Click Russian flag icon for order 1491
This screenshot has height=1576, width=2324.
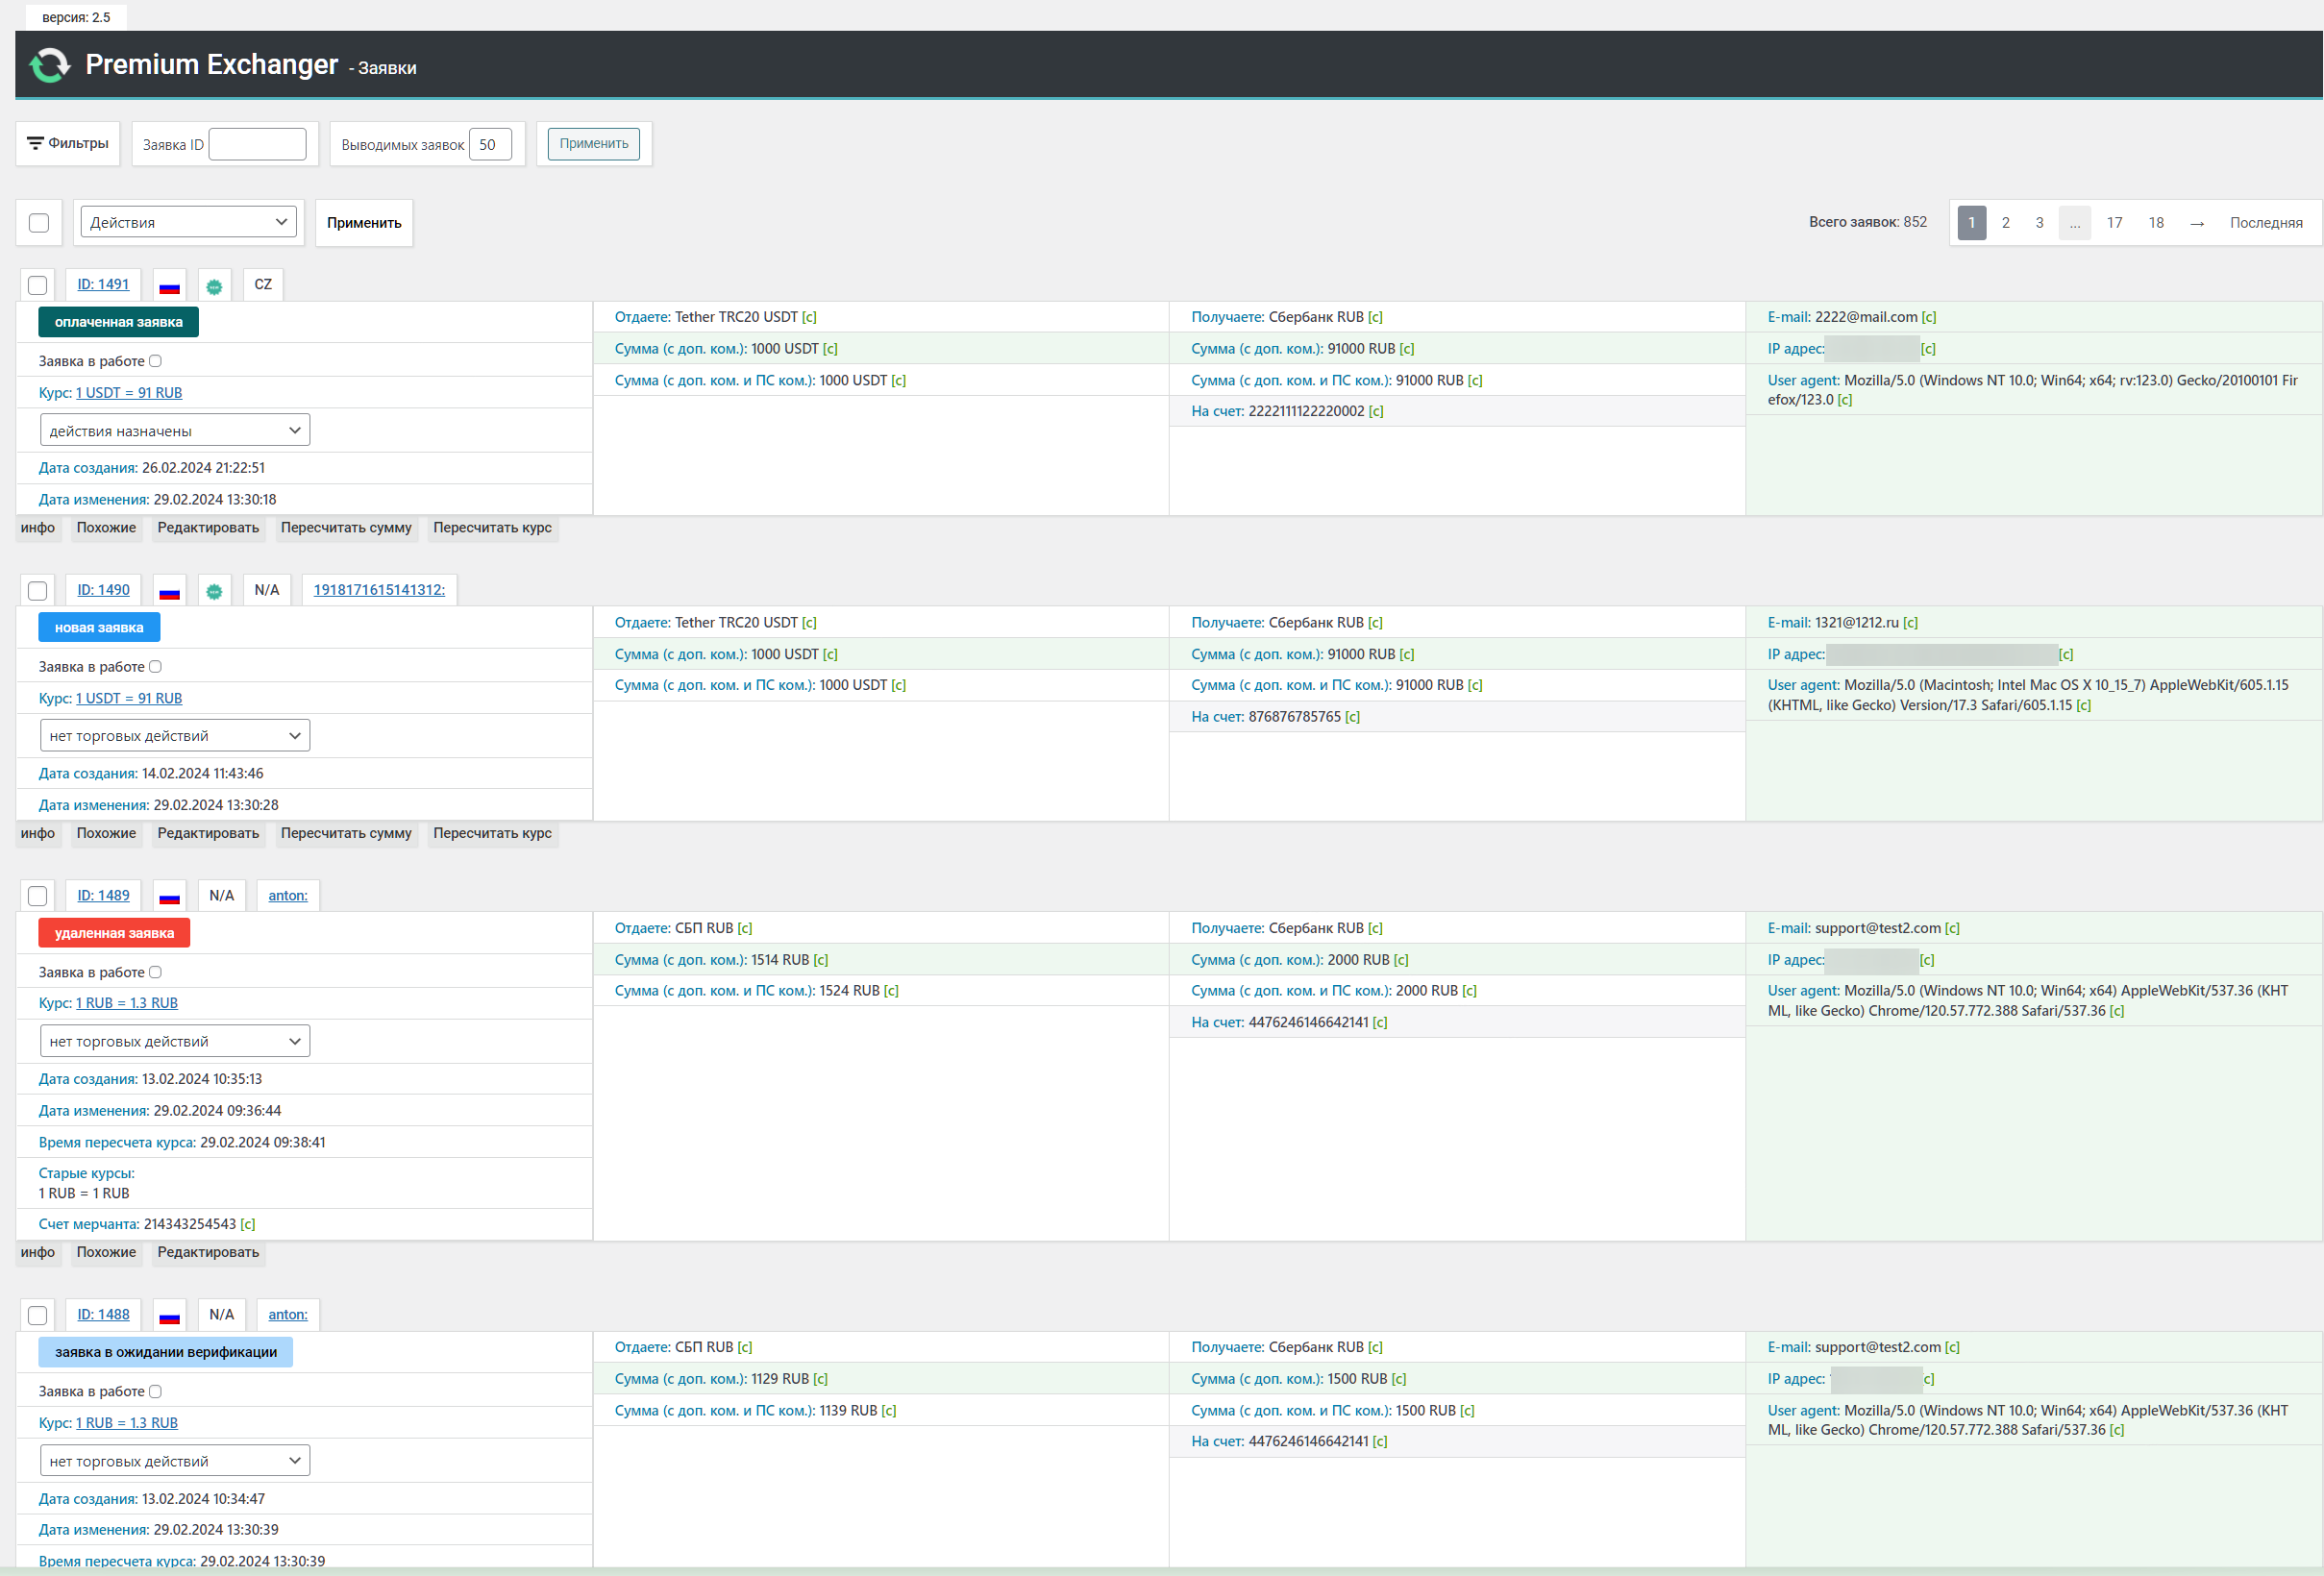169,286
